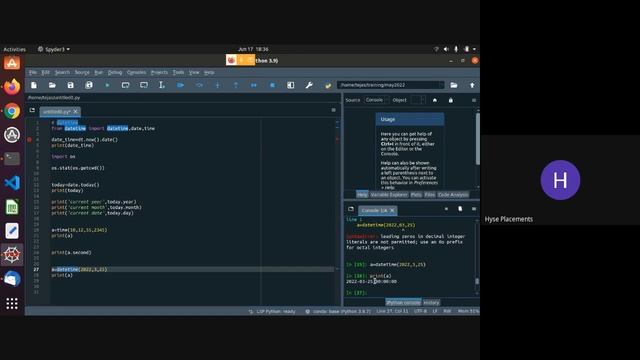640x360 pixels.
Task: Switch to the Variable Explorer tab
Action: (389, 195)
